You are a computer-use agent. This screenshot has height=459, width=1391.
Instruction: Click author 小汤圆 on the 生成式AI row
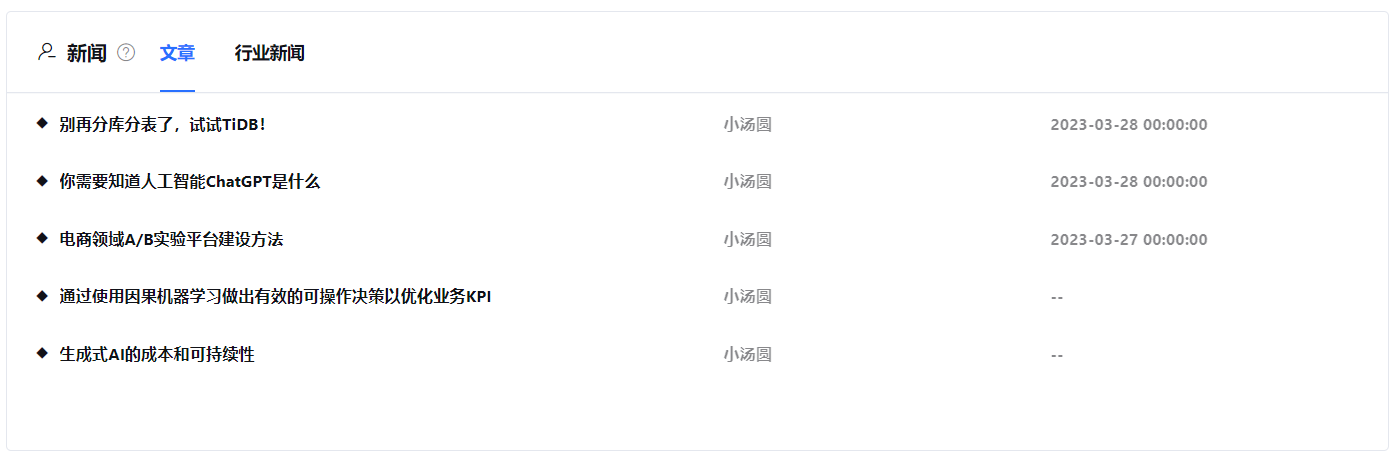tap(748, 355)
